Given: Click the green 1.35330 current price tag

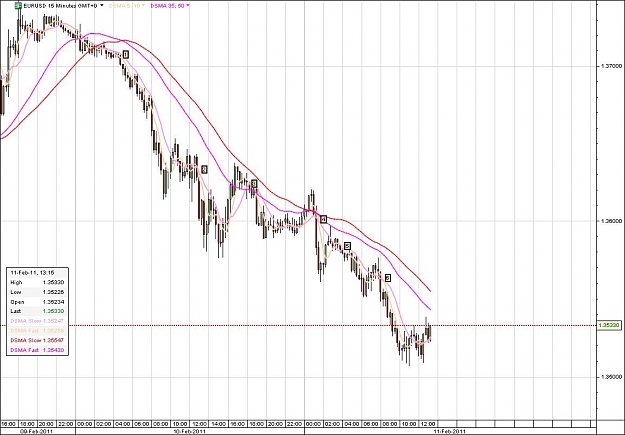Looking at the screenshot, I should (x=609, y=326).
